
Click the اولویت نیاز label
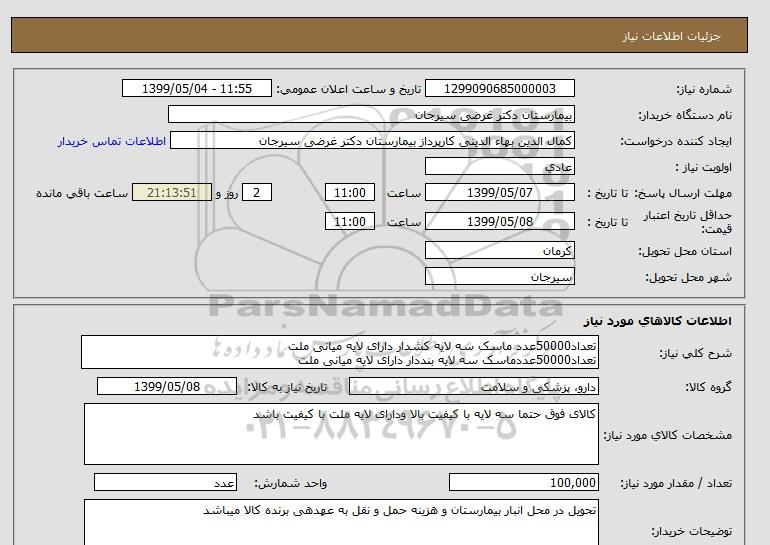pyautogui.click(x=703, y=167)
